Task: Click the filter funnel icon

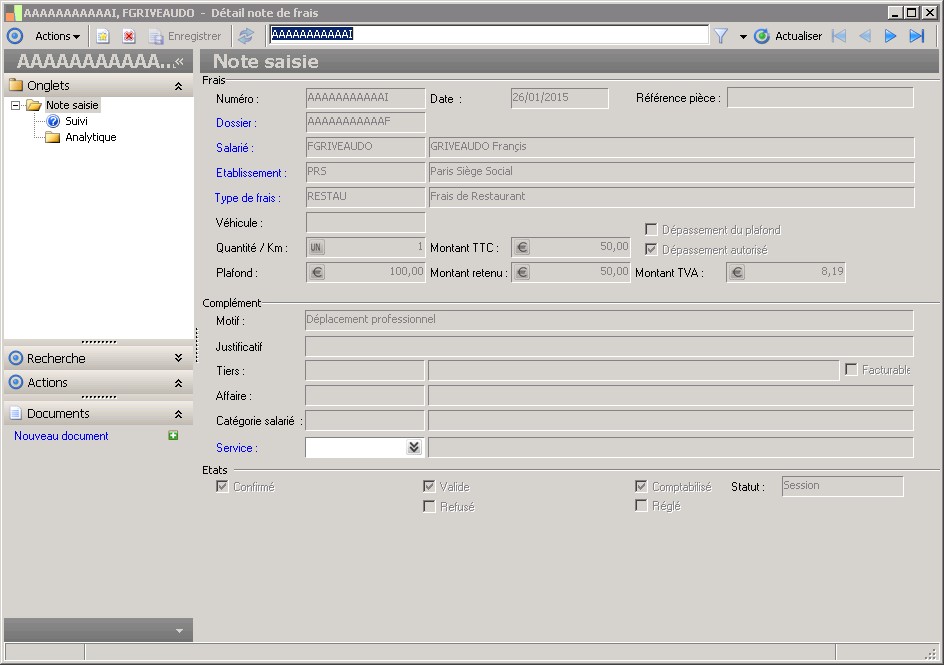Action: 720,36
